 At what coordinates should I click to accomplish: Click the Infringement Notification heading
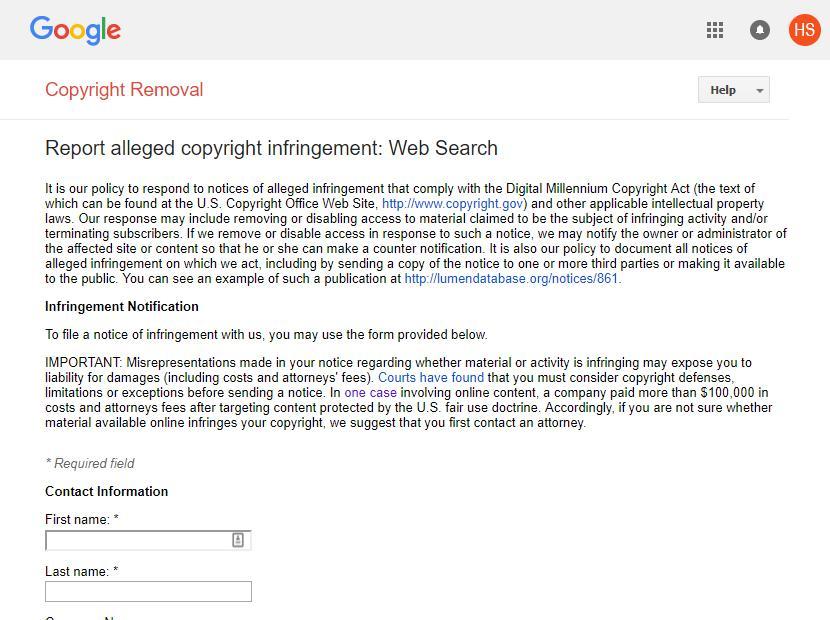pos(122,306)
